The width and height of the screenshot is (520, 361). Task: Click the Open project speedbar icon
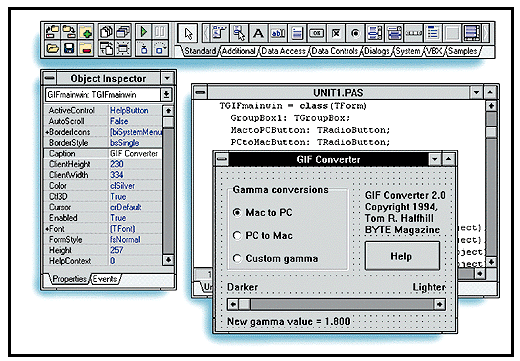click(53, 32)
